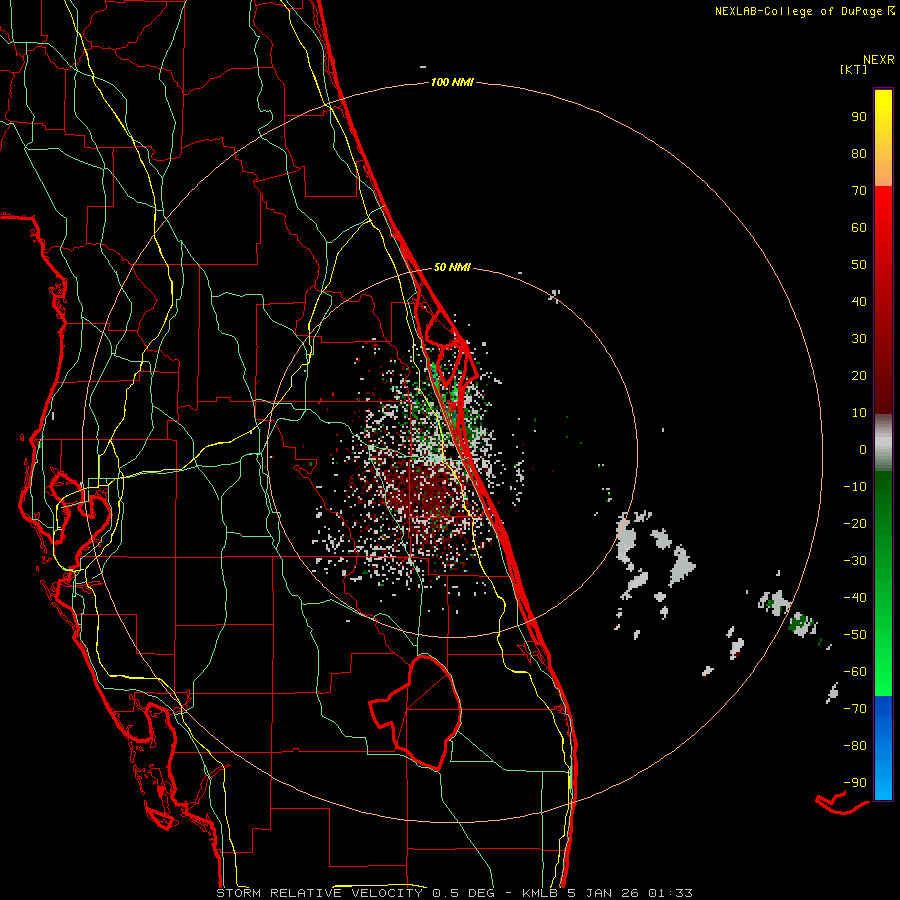The image size is (900, 900).
Task: Pick the yellow-orange segment of color bar
Action: (883, 138)
